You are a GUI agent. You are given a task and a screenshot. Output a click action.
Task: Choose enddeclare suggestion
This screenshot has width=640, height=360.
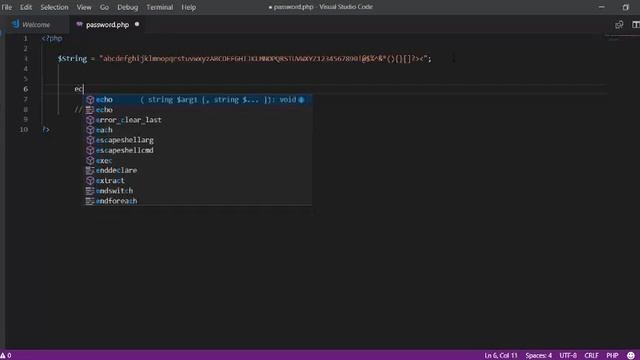point(198,170)
